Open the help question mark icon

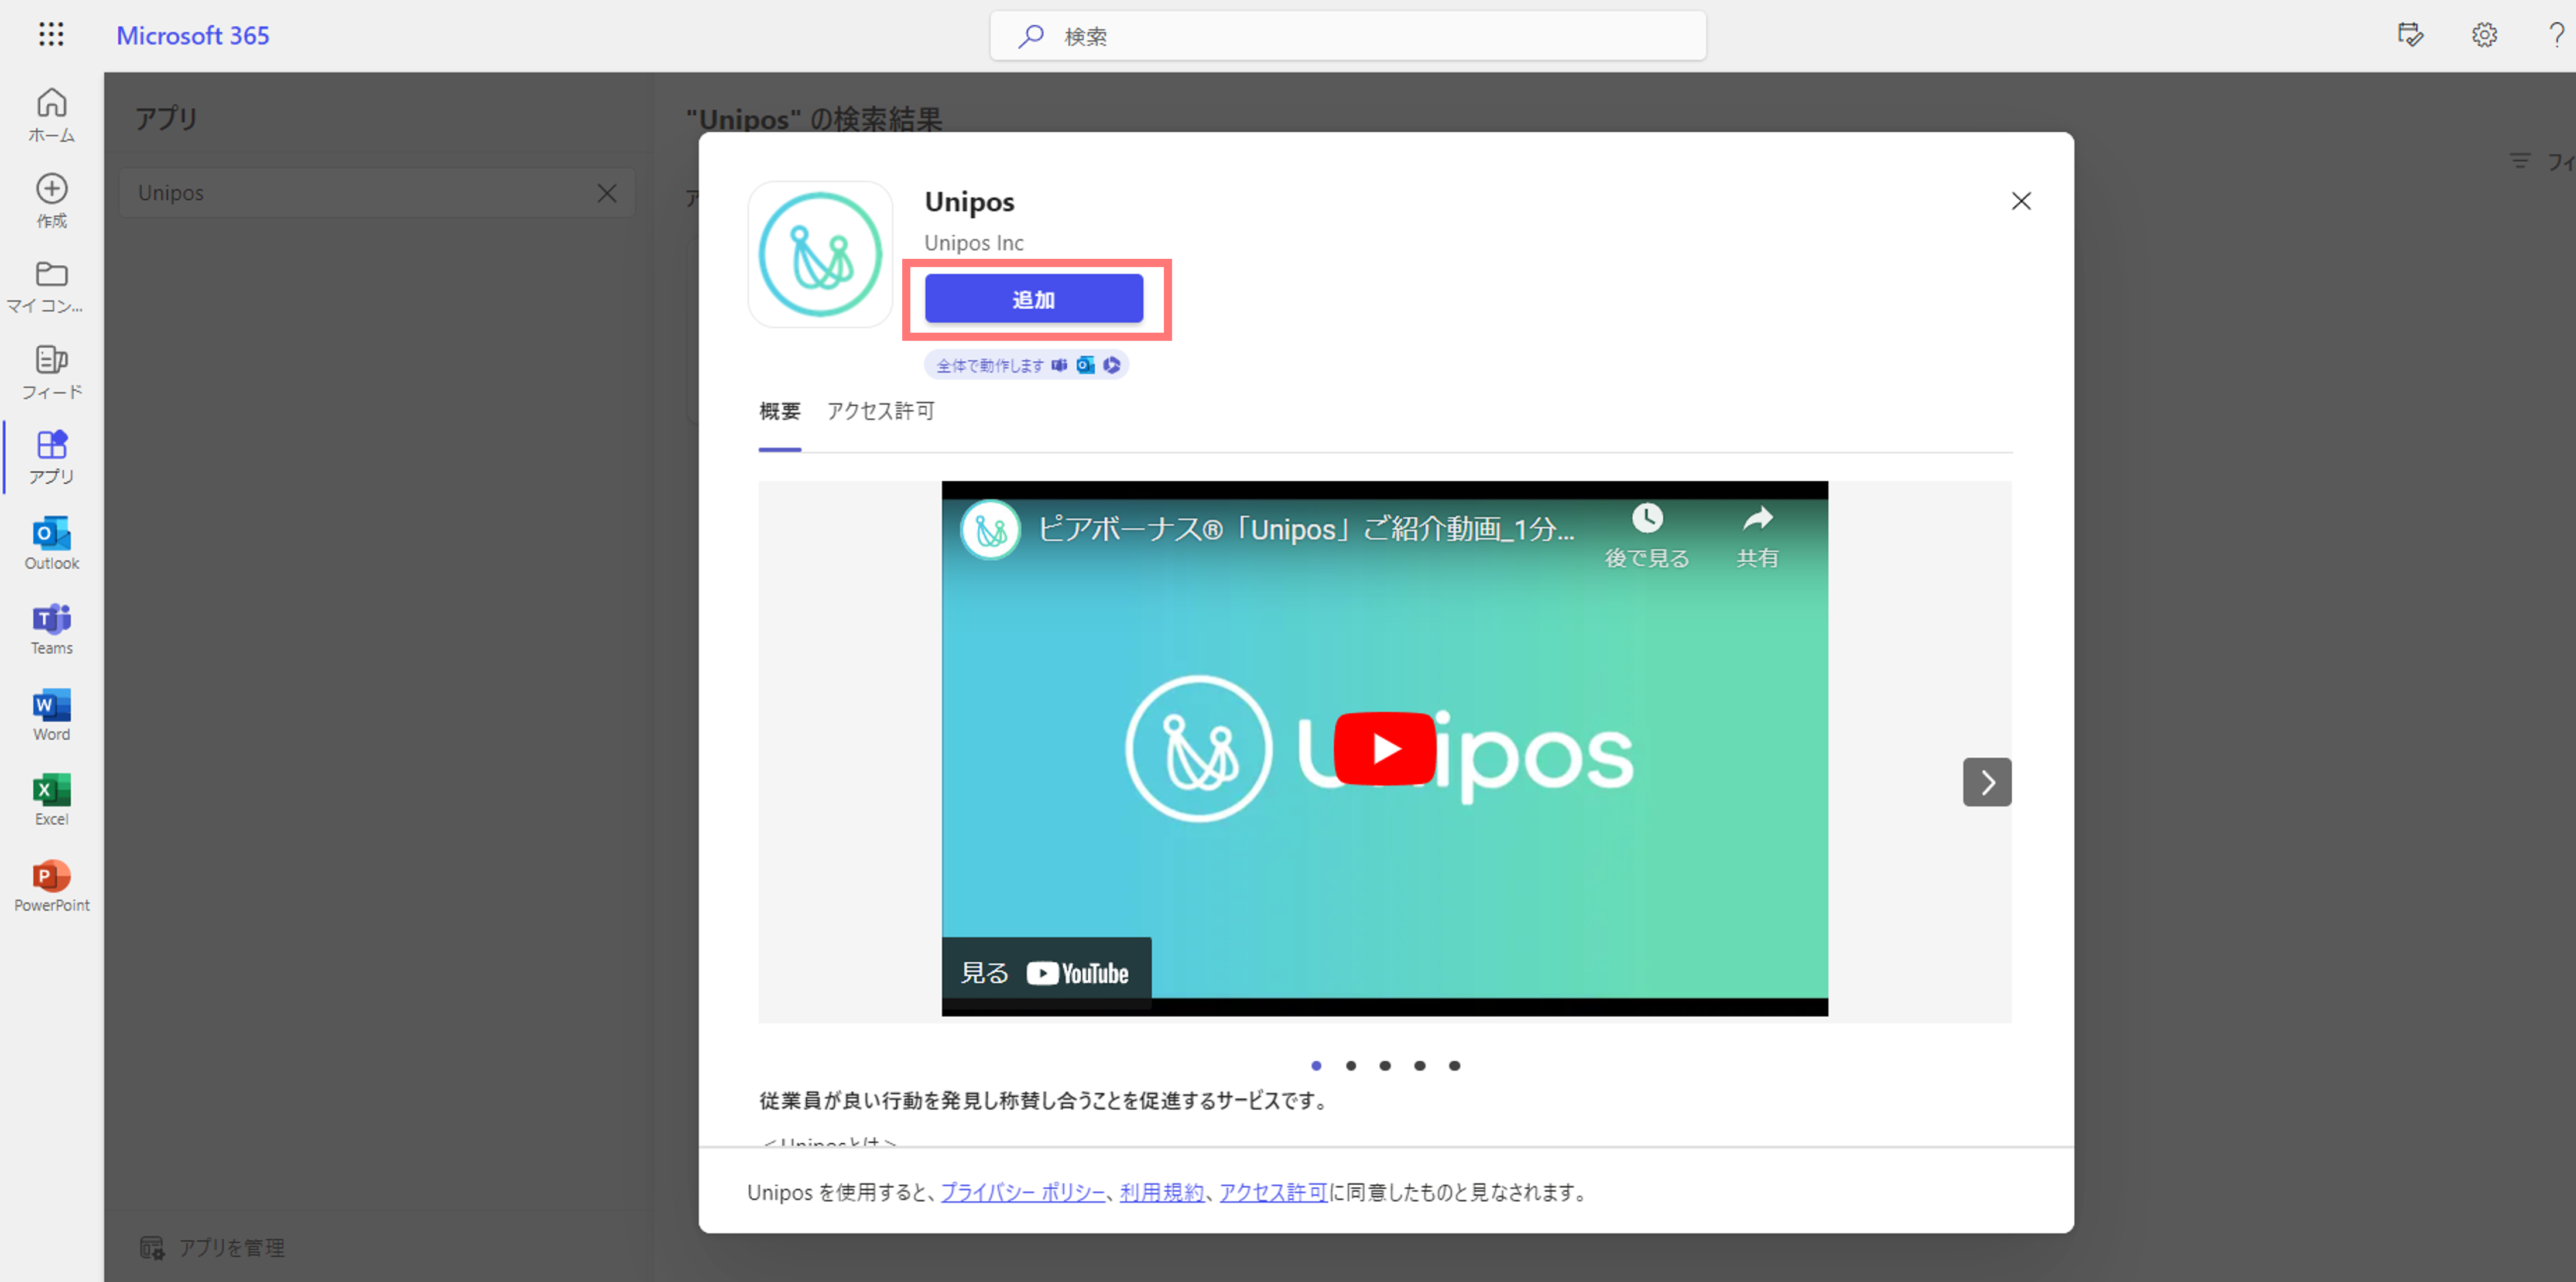pos(2556,35)
